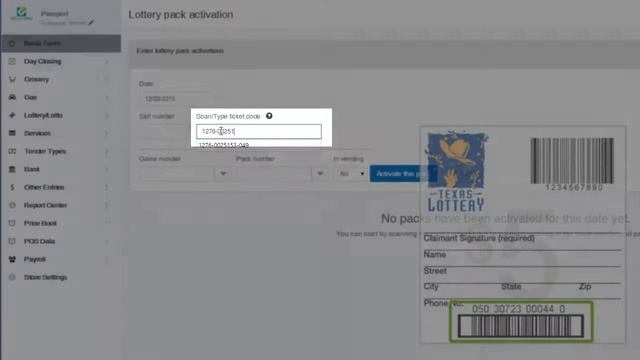
Task: Click the company logo at top left
Action: click(x=21, y=13)
